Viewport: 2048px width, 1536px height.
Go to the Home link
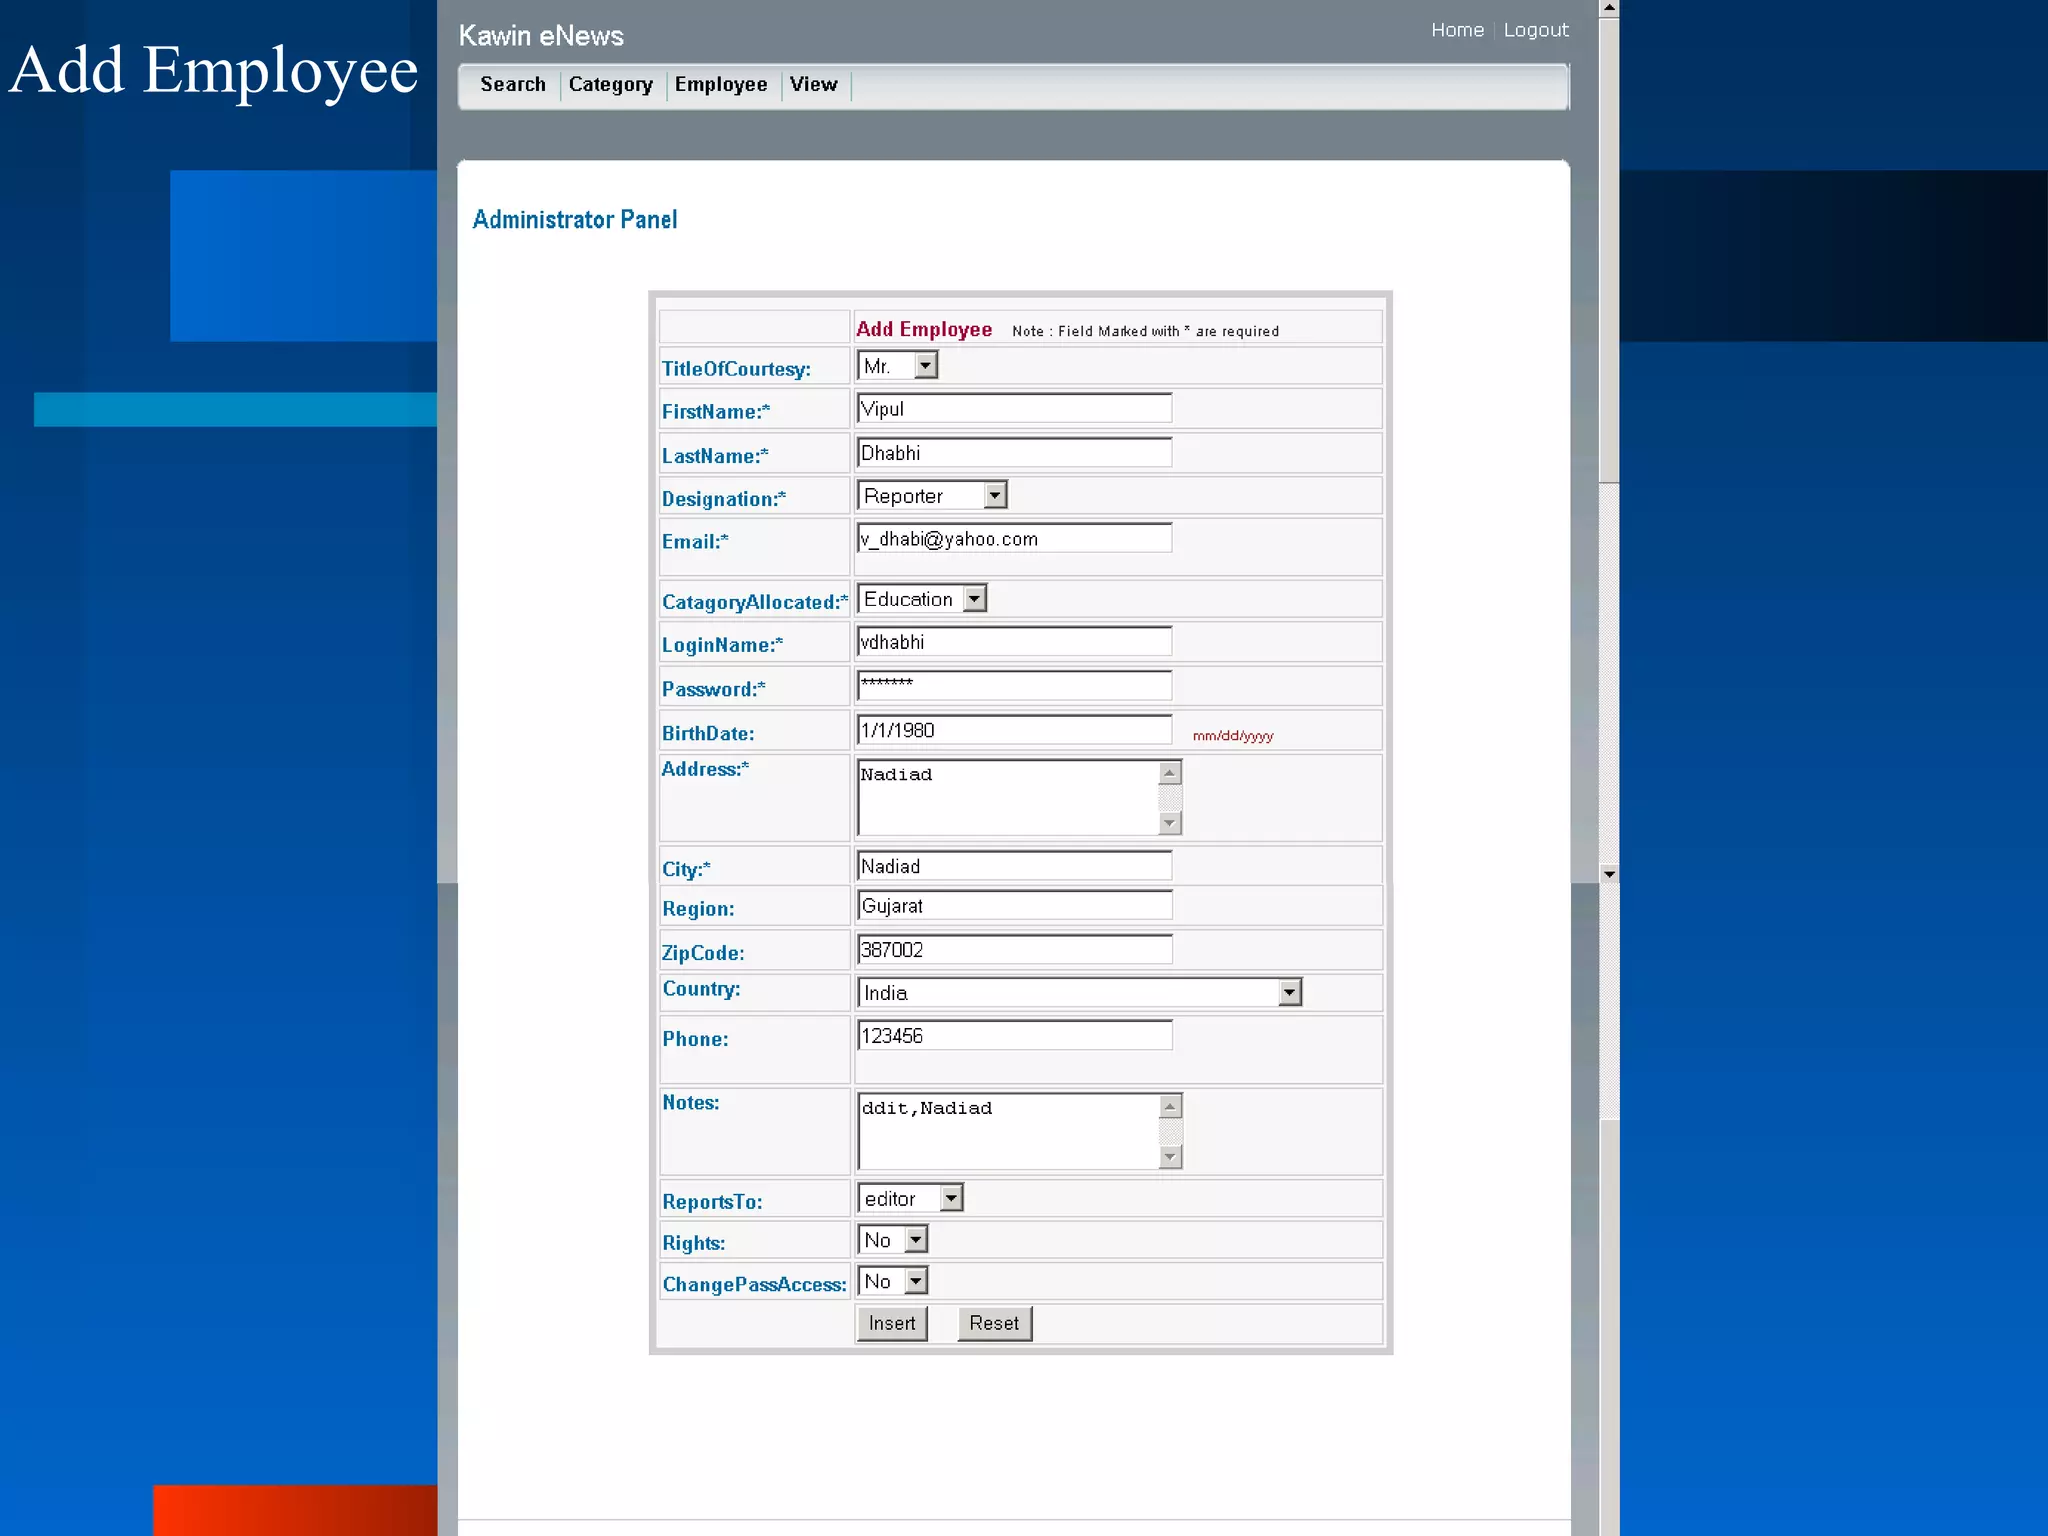(1457, 30)
